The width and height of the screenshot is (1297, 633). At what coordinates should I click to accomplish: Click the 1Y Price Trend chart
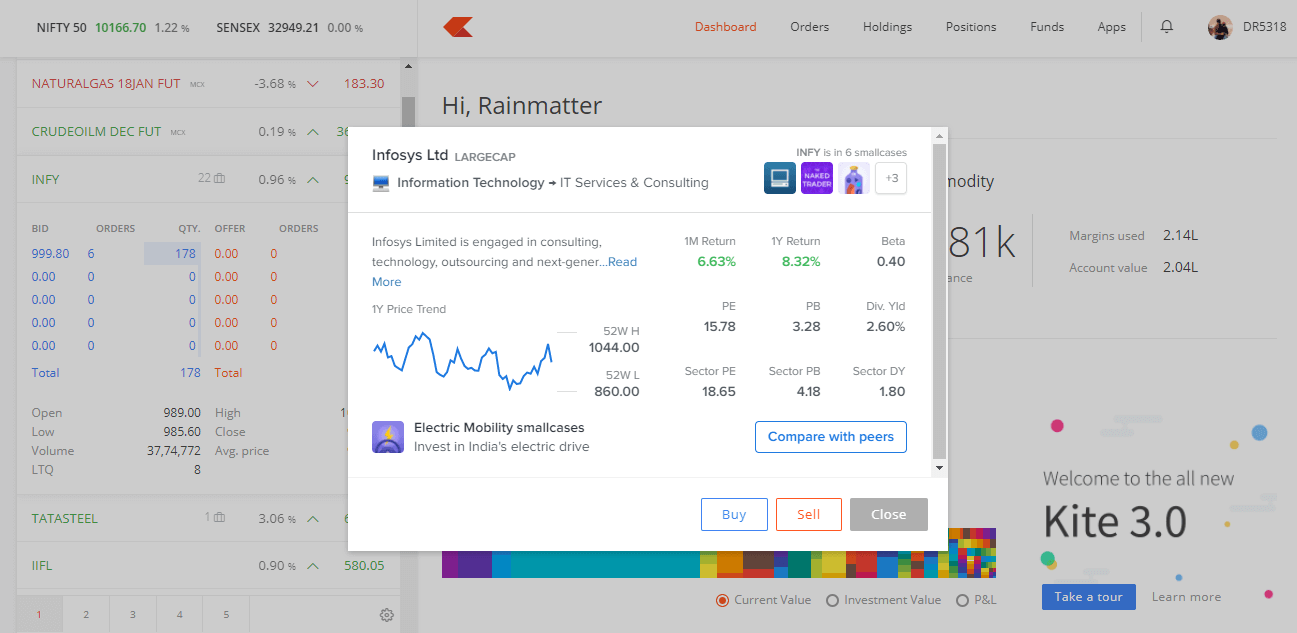click(462, 361)
